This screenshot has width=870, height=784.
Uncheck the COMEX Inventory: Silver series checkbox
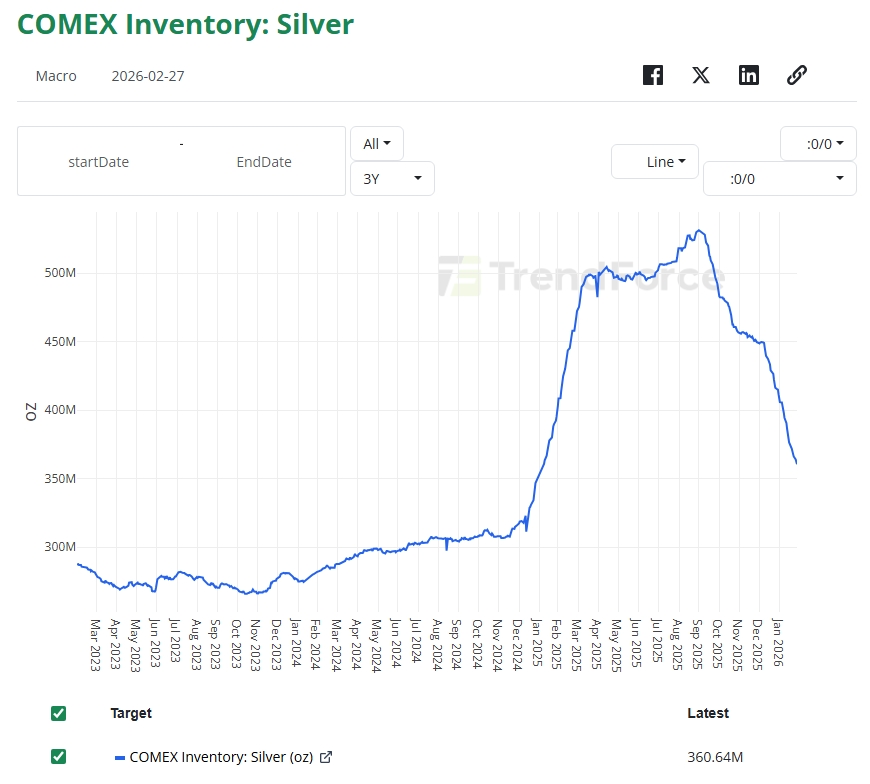pyautogui.click(x=58, y=757)
